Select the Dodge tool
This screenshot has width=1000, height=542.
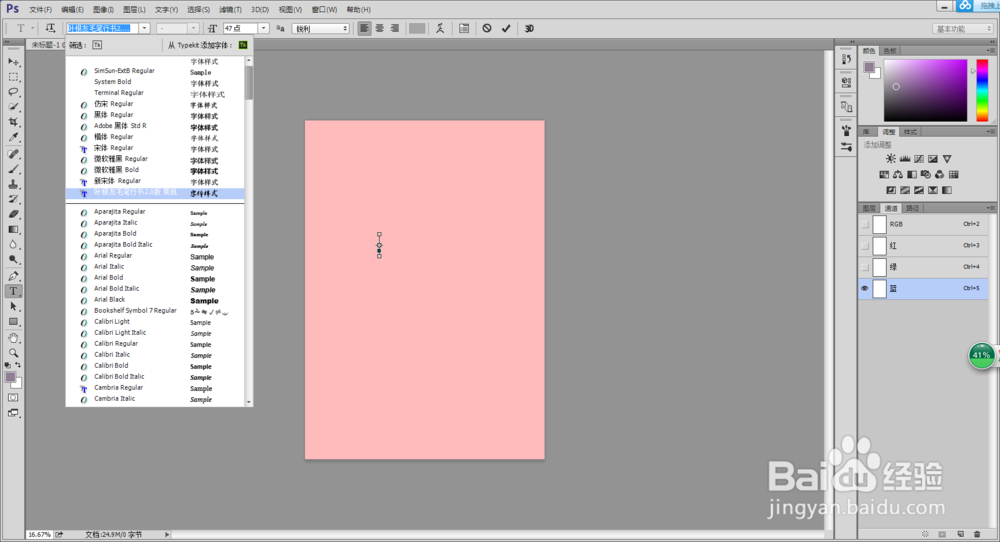click(13, 260)
